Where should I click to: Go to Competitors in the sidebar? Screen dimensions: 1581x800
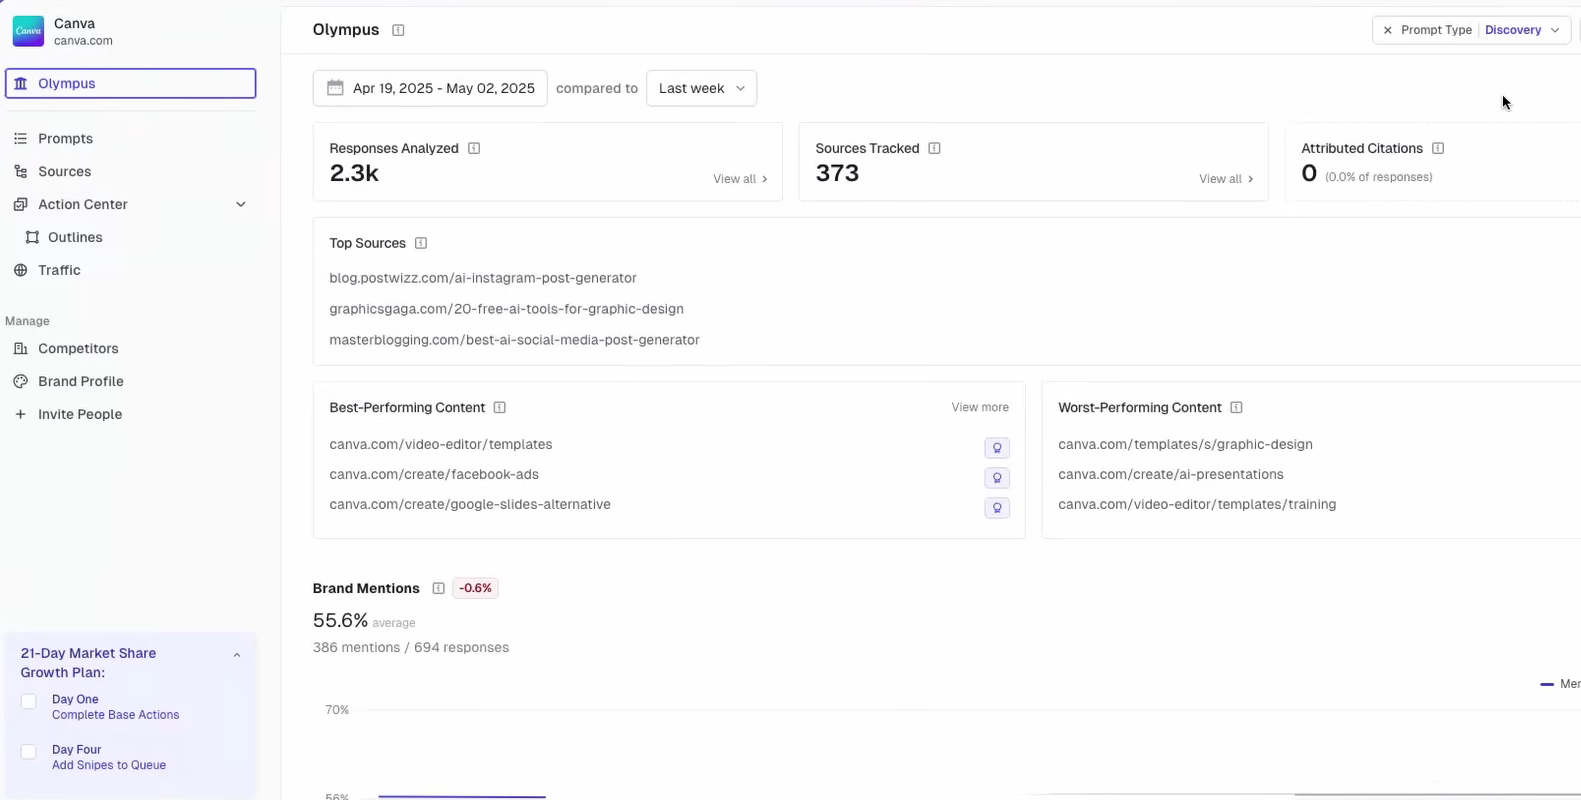78,348
